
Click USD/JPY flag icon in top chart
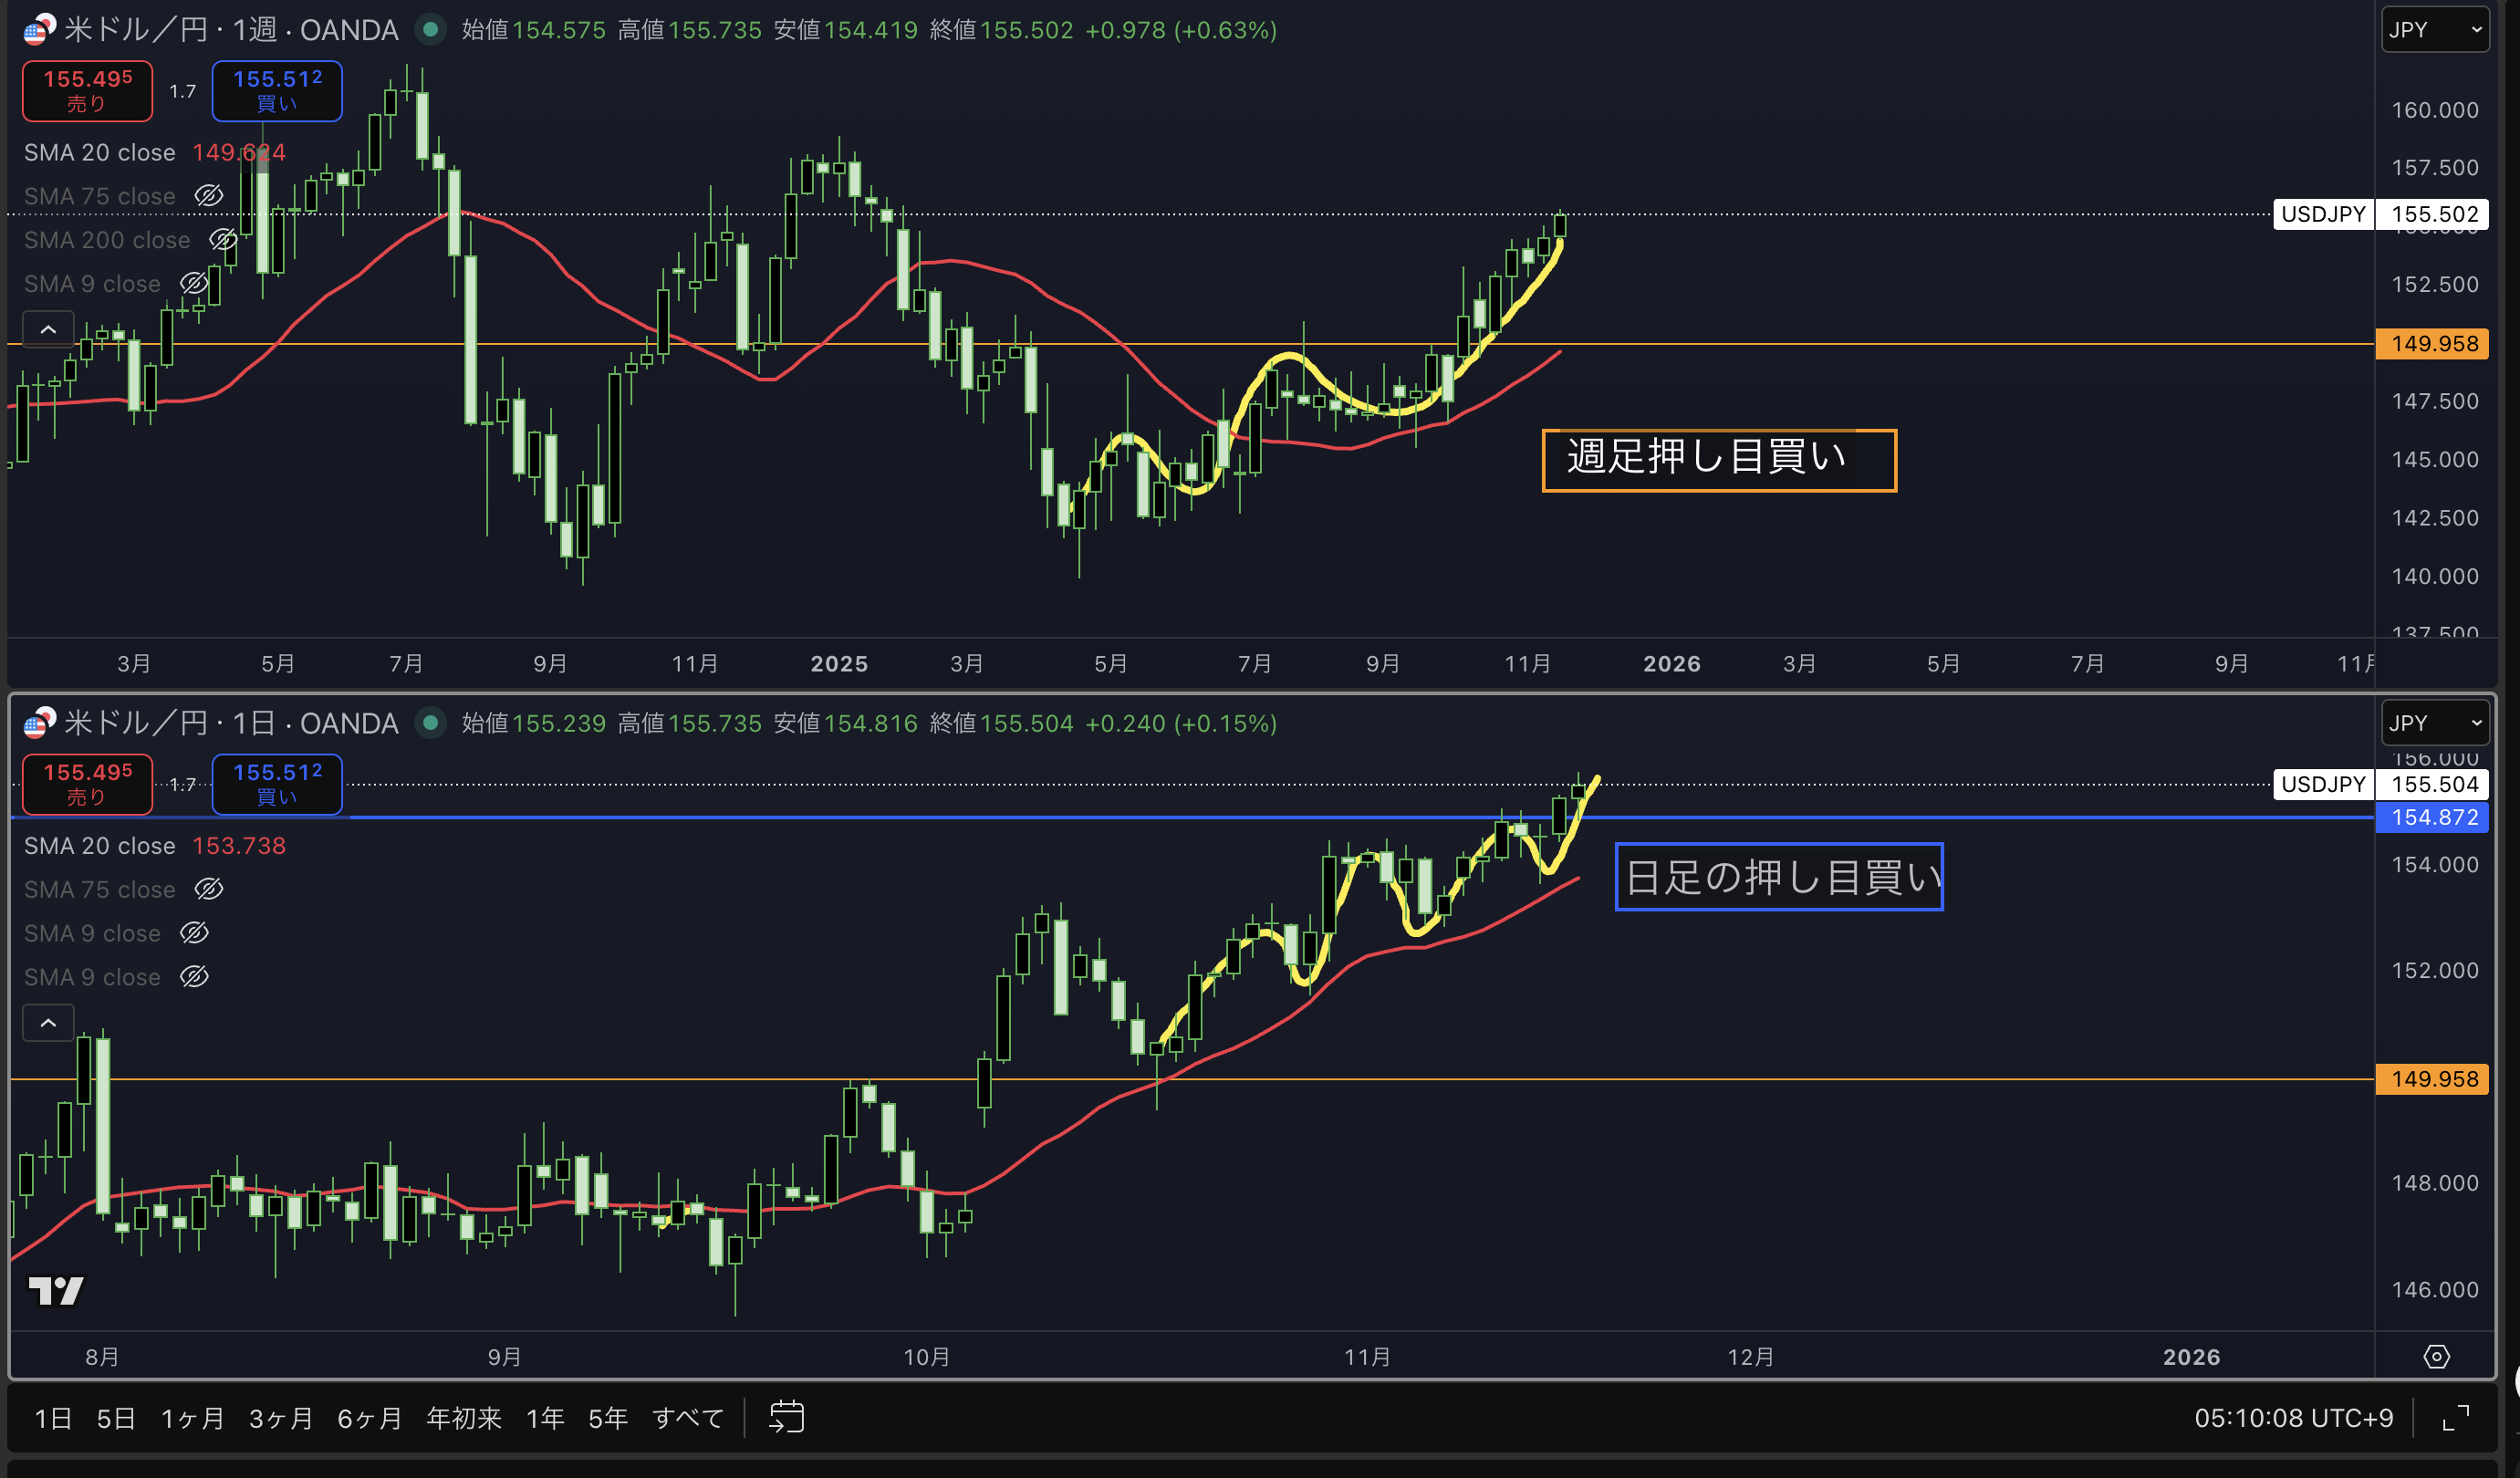(x=39, y=29)
